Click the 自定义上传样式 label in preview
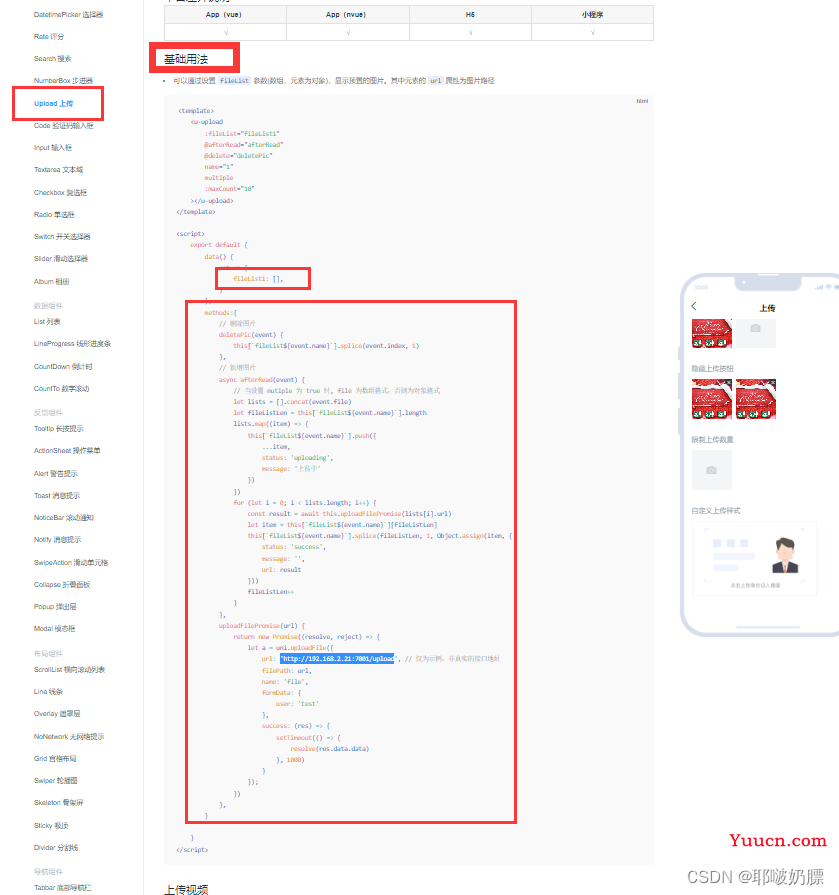839x895 pixels. click(716, 511)
